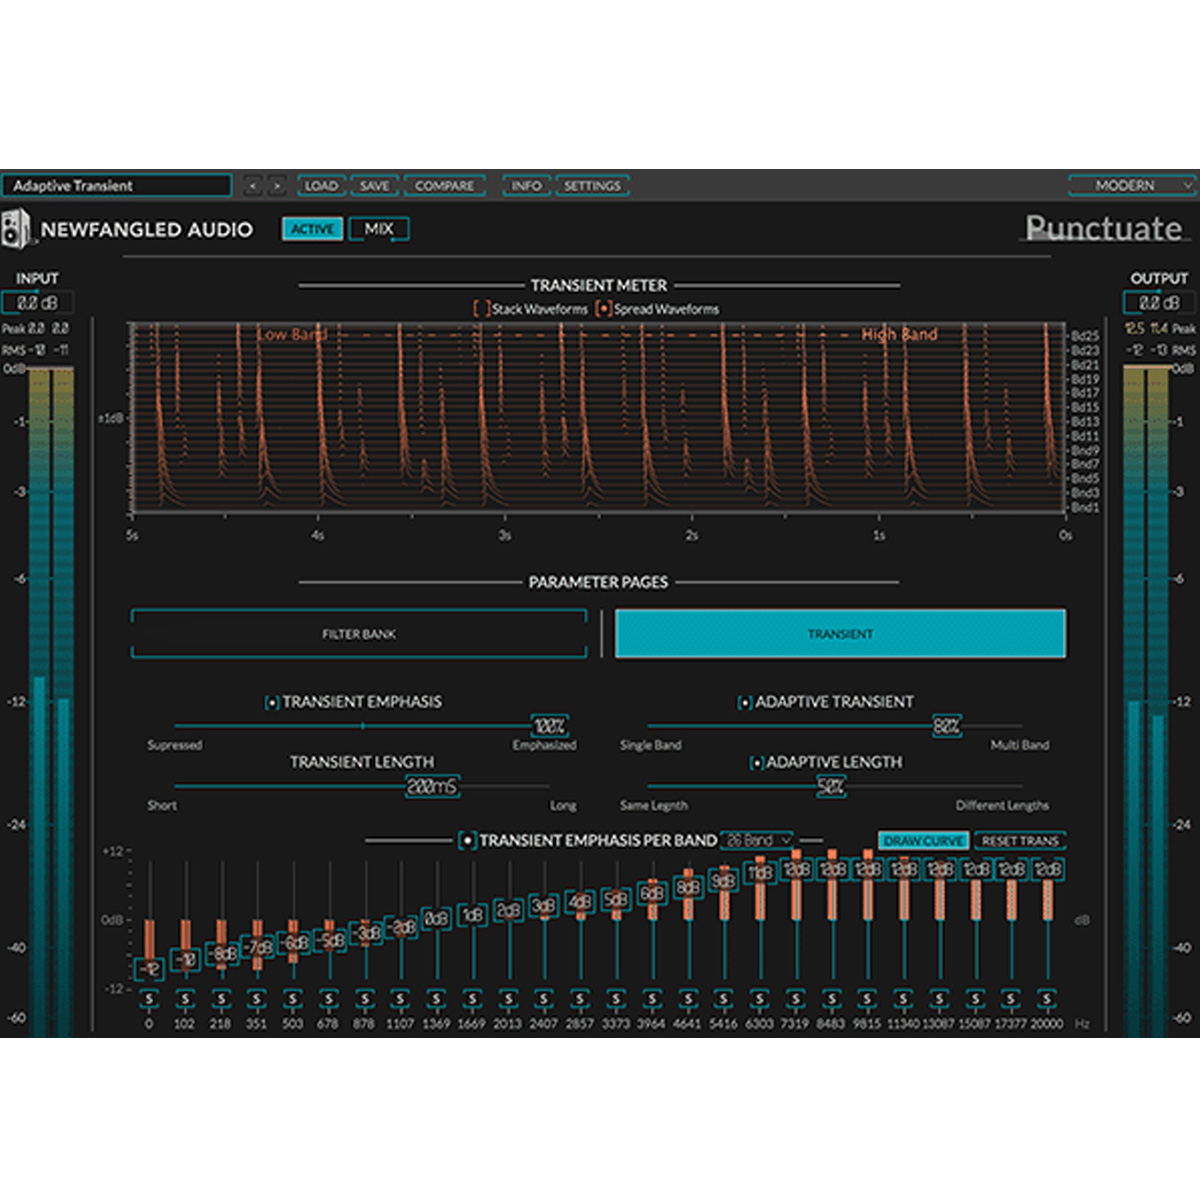The width and height of the screenshot is (1200, 1200).
Task: Click the LOAD preset button
Action: 321,186
